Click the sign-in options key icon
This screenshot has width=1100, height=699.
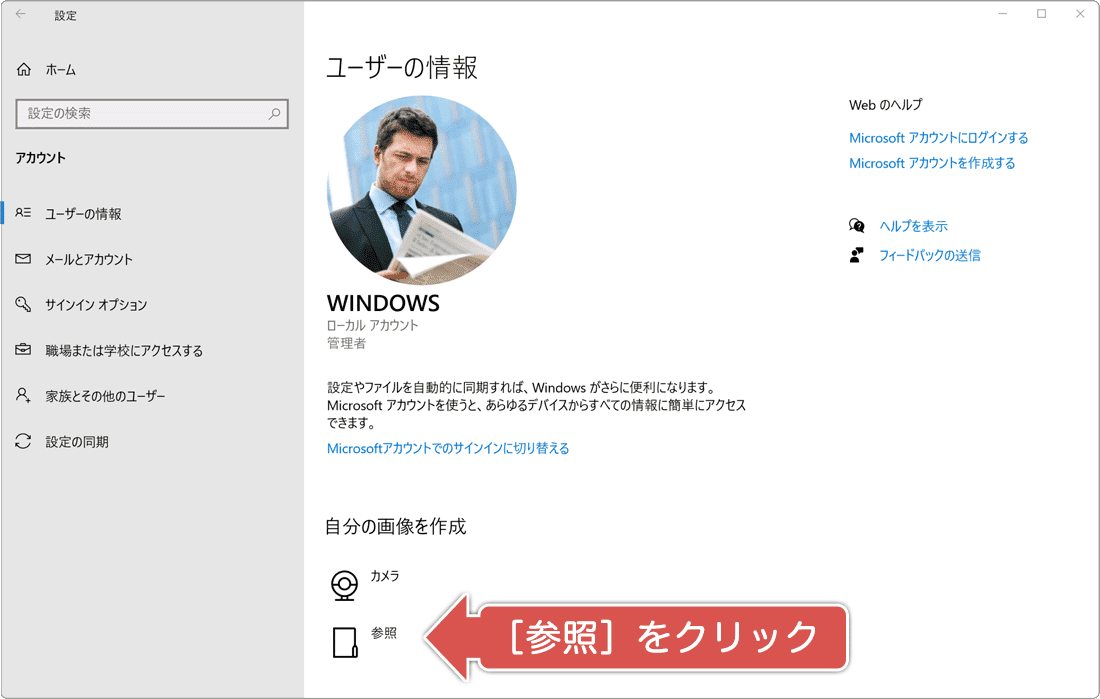click(x=24, y=305)
